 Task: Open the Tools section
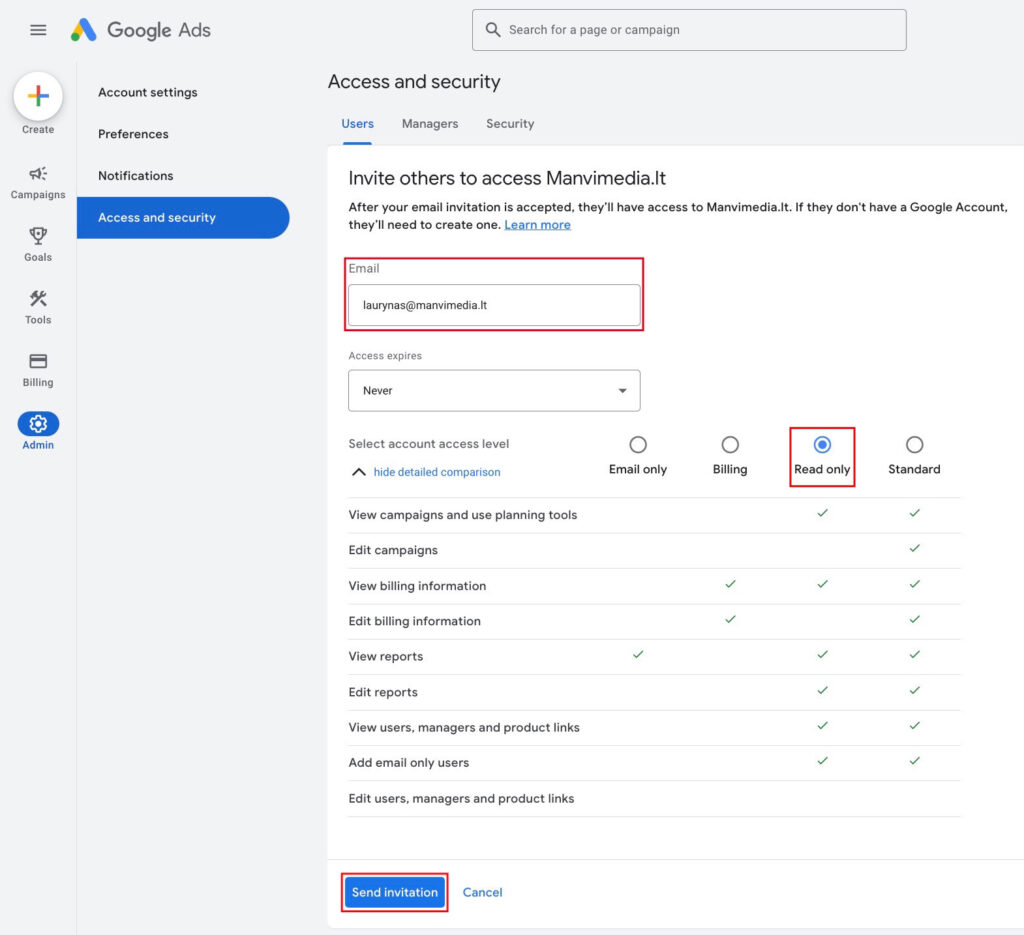pos(38,307)
